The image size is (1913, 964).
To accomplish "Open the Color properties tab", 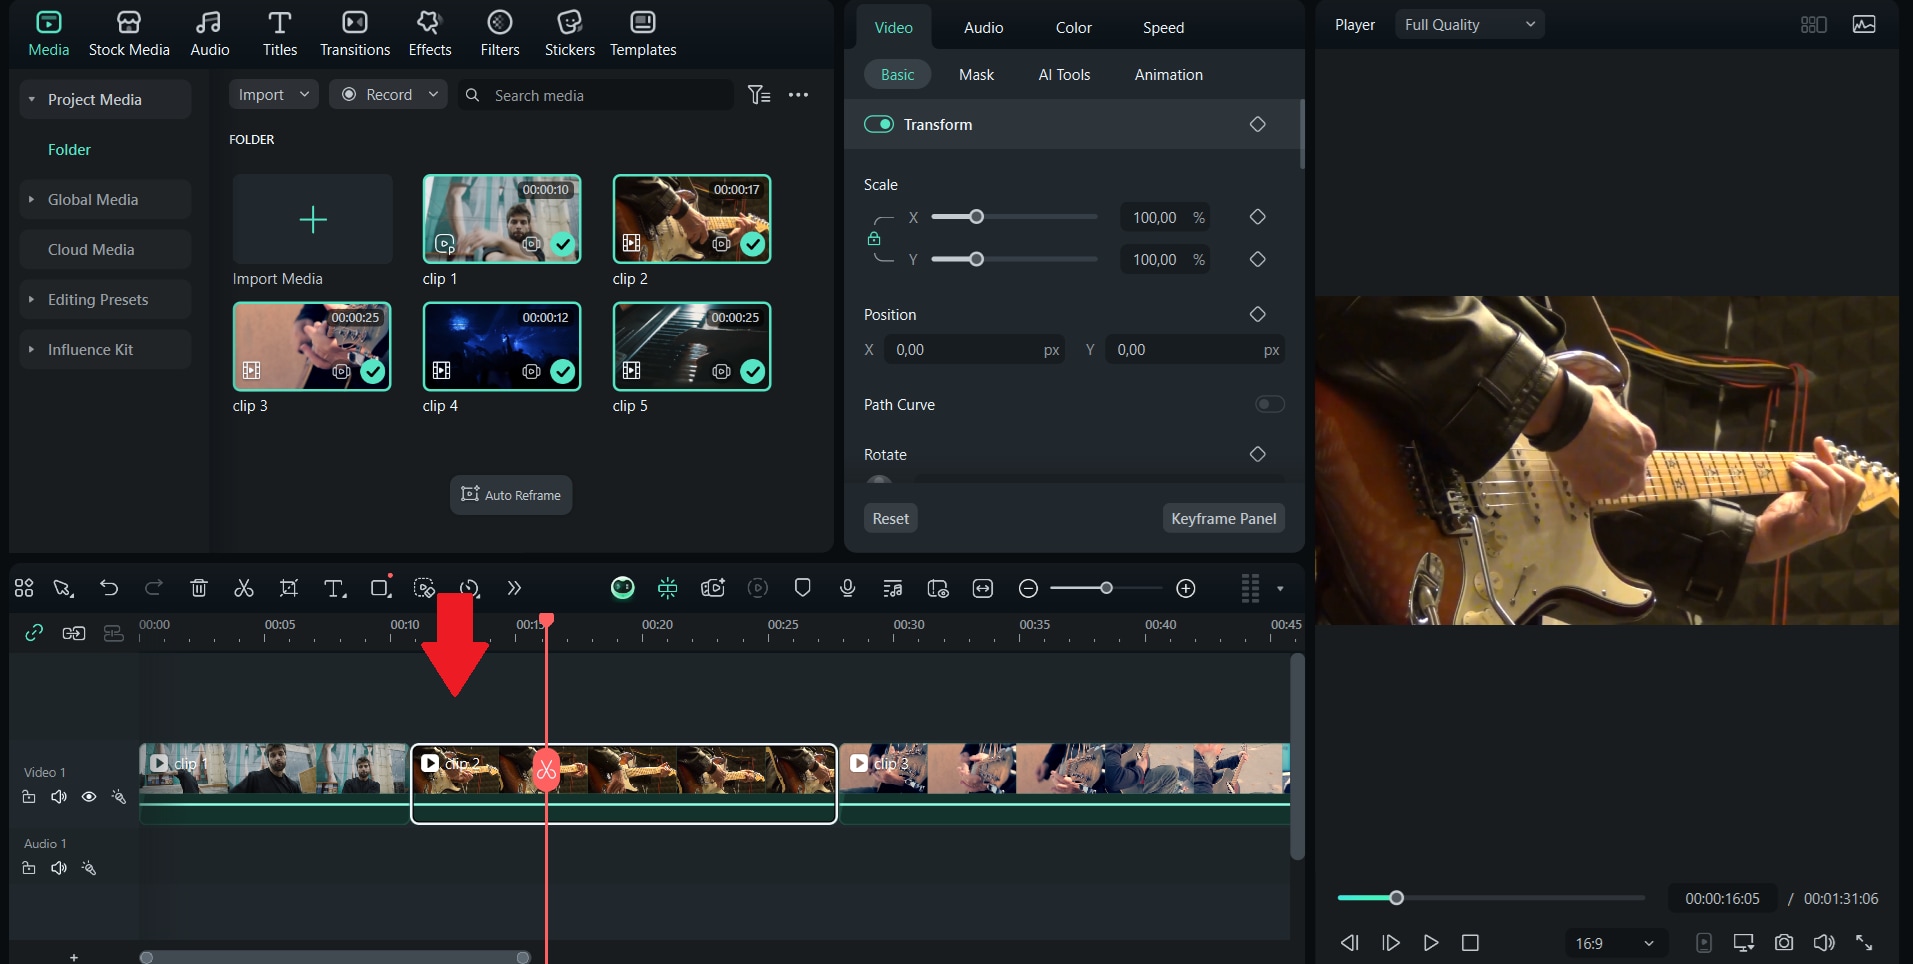I will coord(1074,28).
